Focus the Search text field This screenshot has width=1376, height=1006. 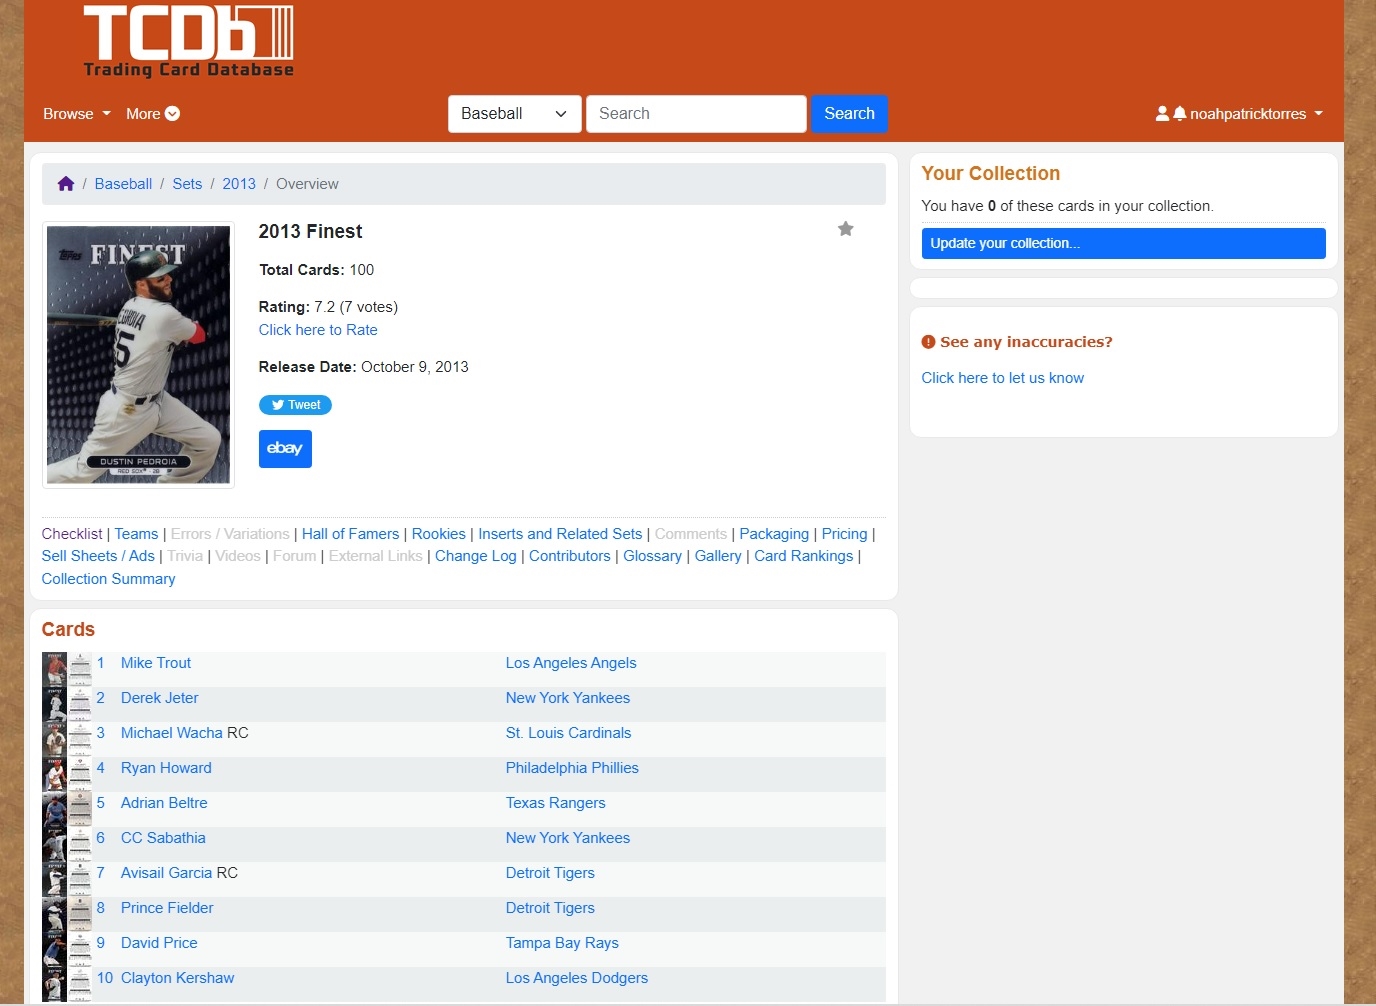coord(696,114)
